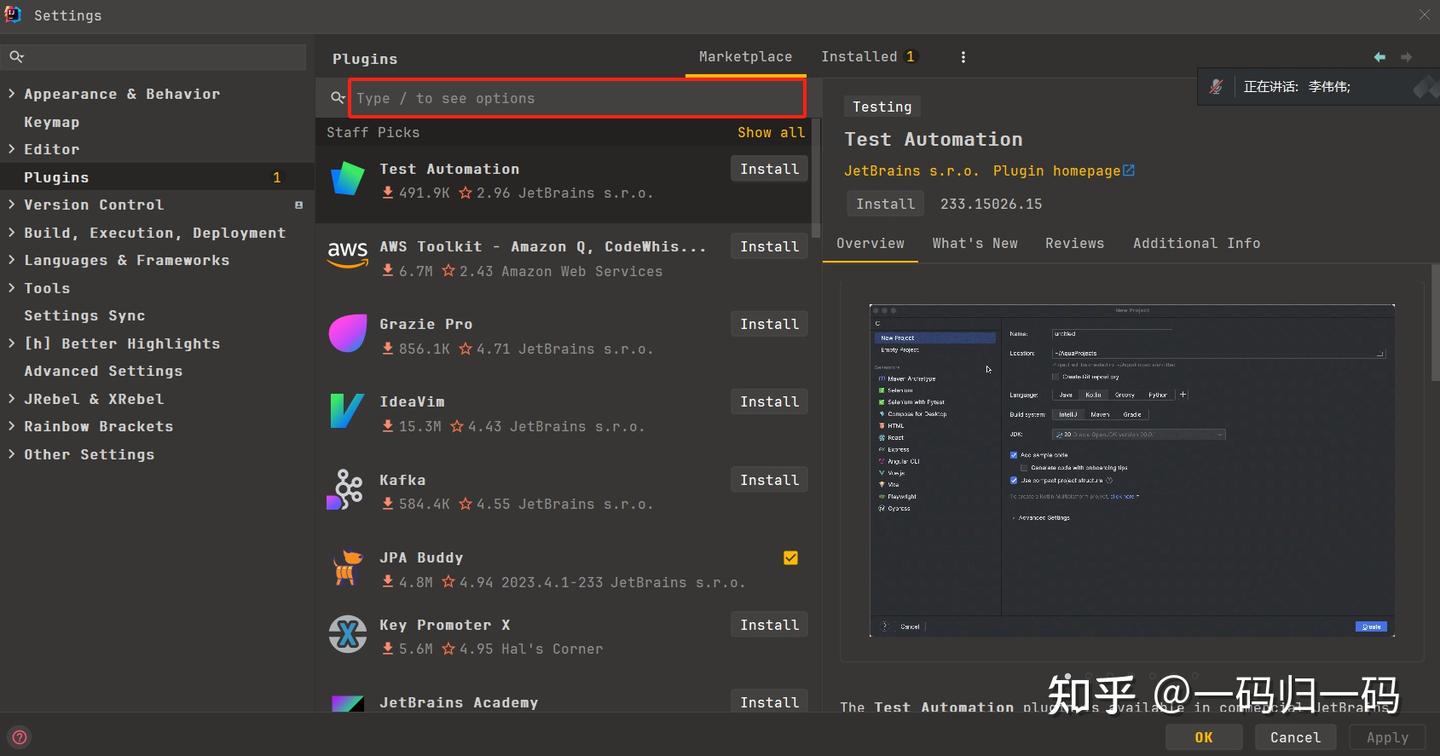Expand the Tools settings node
1440x756 pixels.
click(x=11, y=288)
